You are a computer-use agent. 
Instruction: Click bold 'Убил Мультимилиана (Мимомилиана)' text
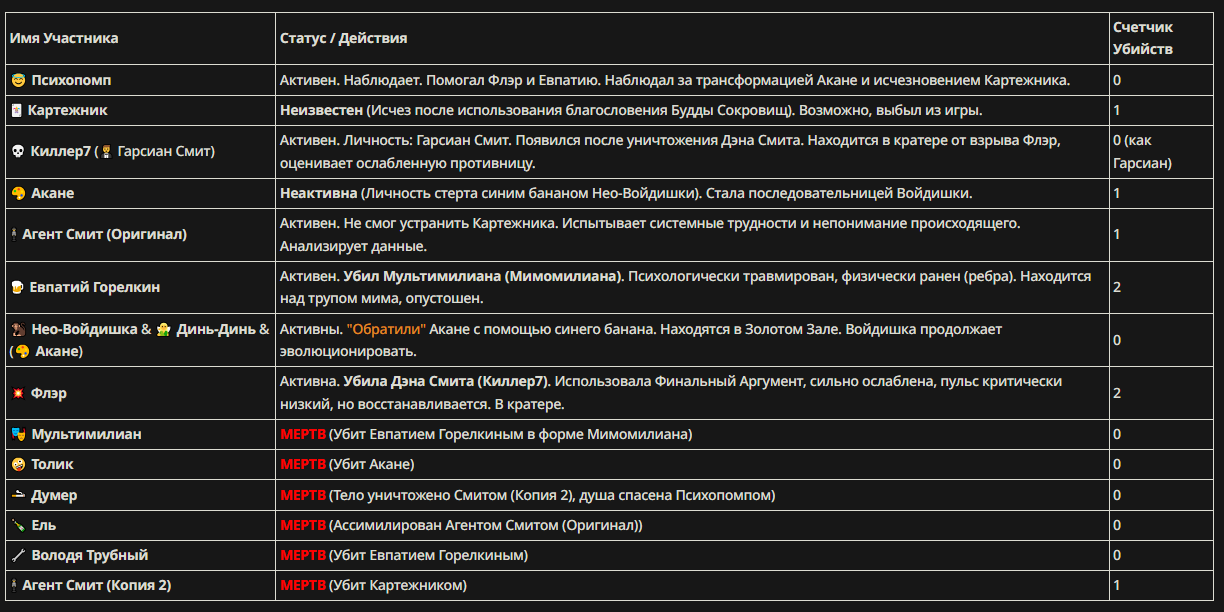coord(483,276)
